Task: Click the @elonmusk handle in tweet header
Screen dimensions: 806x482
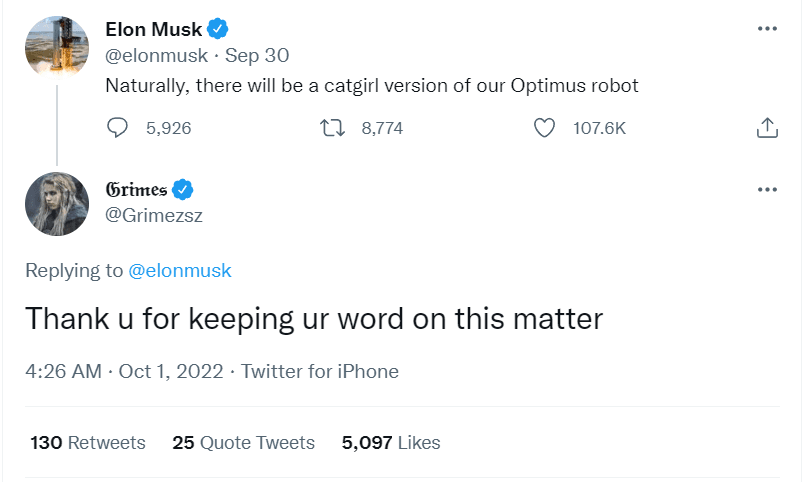Action: pos(157,57)
